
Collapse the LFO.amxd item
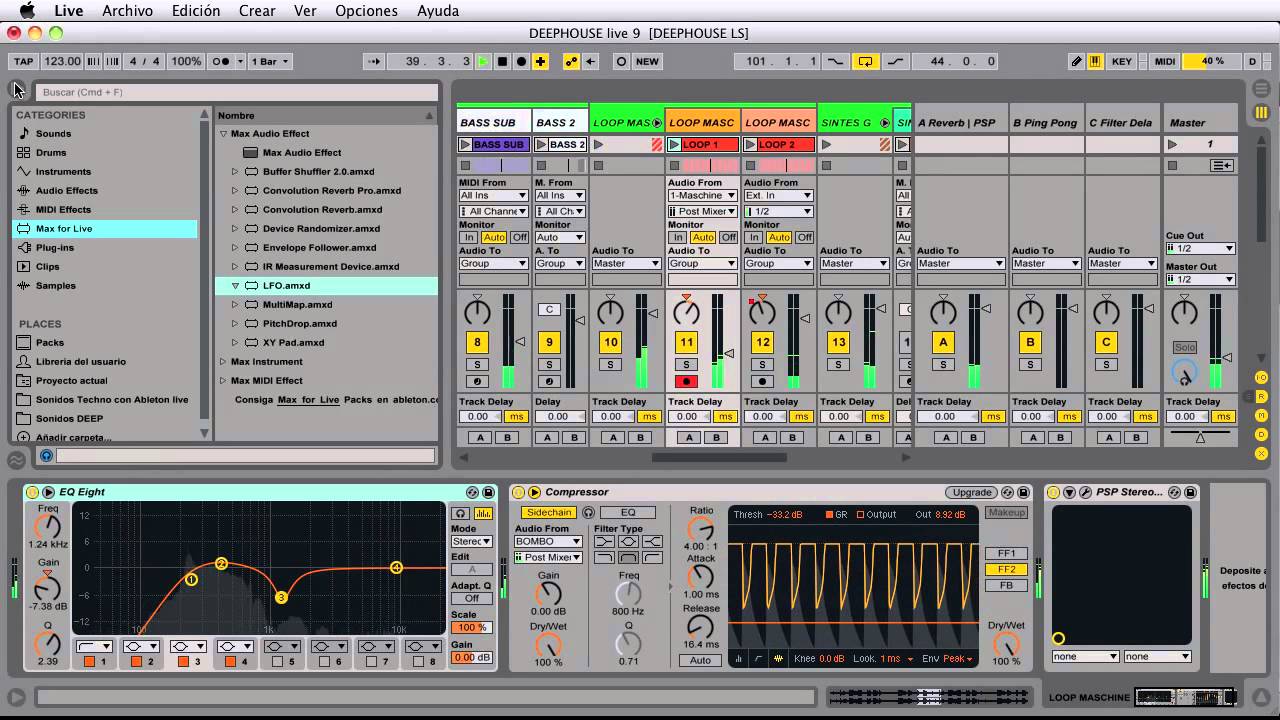pos(236,285)
